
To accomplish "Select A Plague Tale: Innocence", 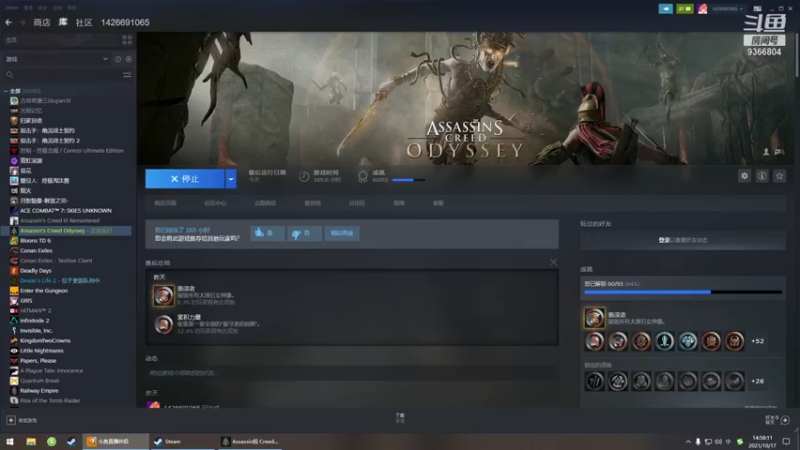I will pos(52,371).
